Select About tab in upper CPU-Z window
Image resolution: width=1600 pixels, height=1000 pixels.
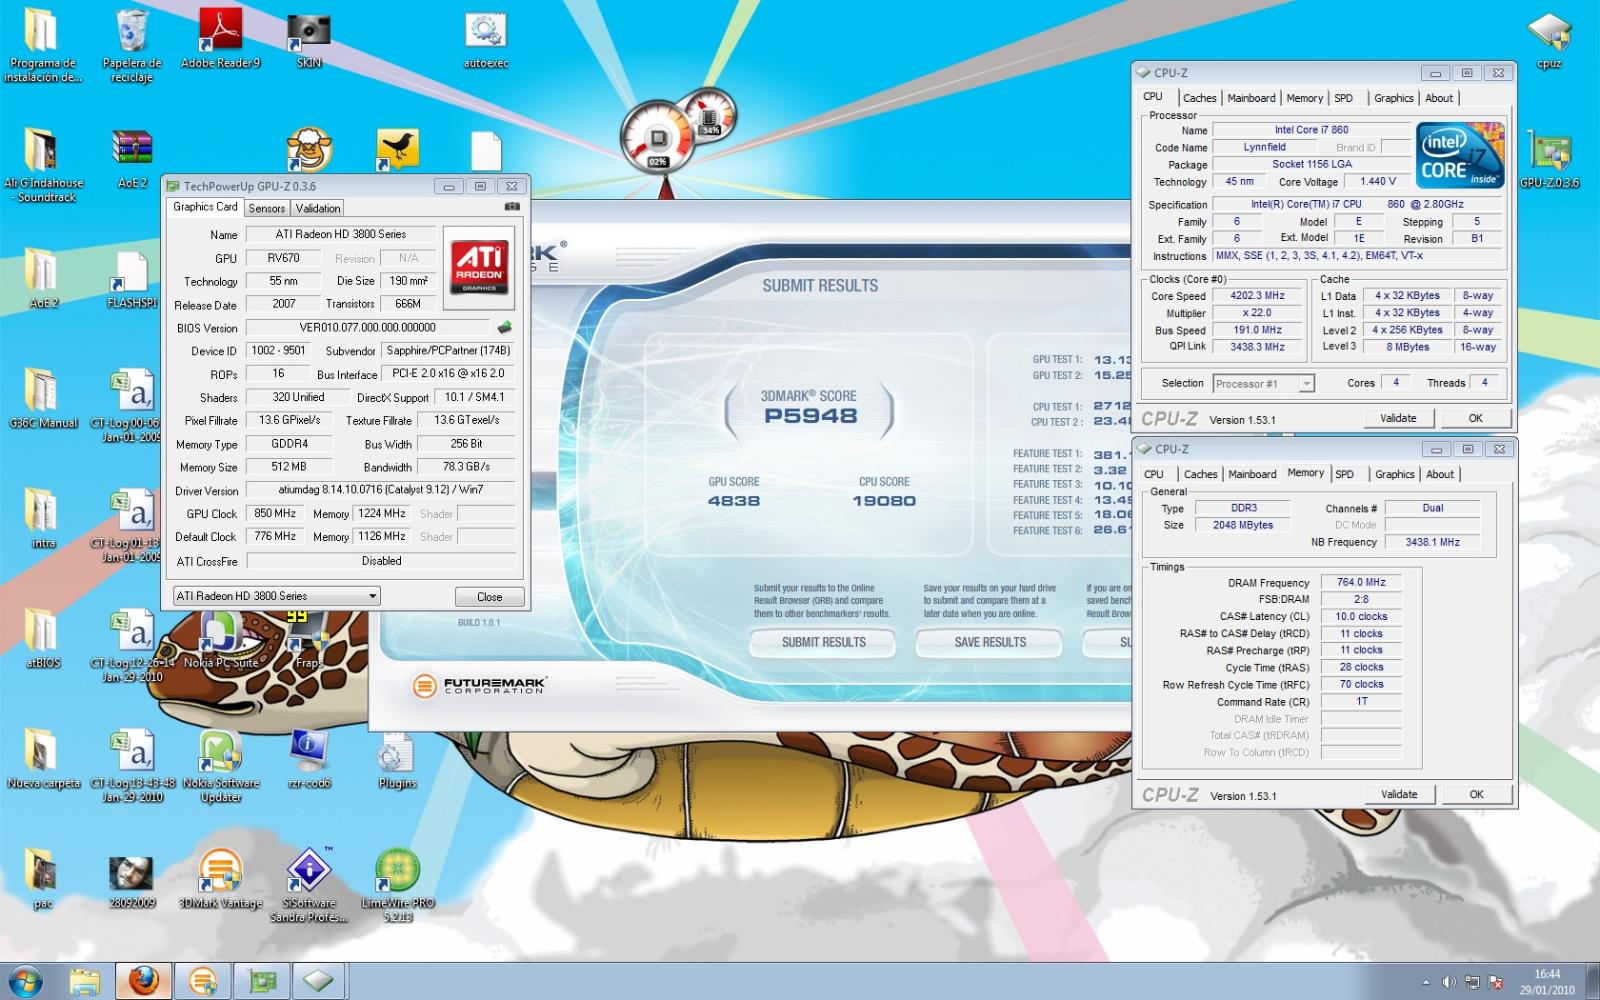(x=1439, y=98)
